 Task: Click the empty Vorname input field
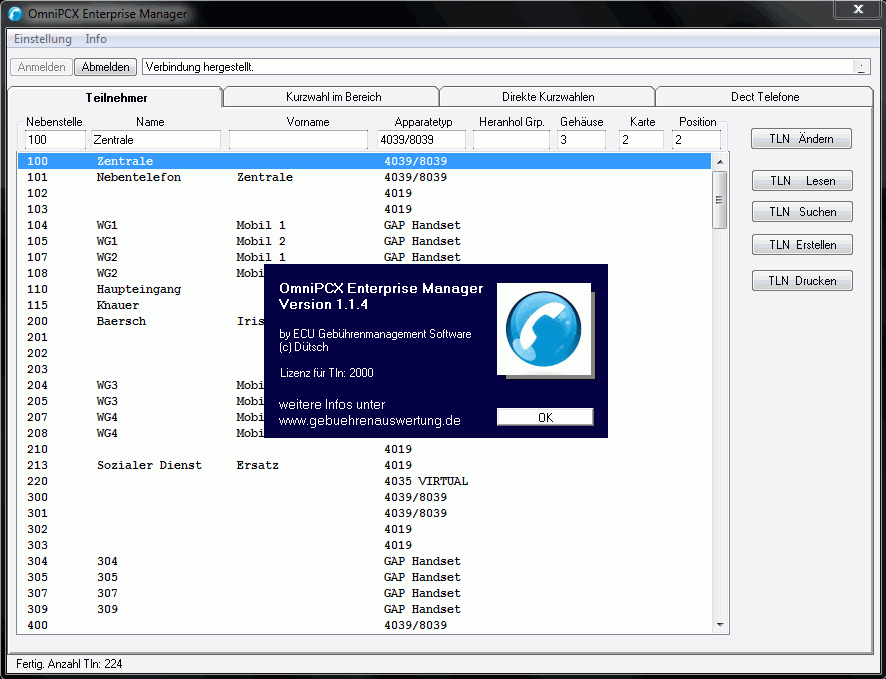click(298, 140)
